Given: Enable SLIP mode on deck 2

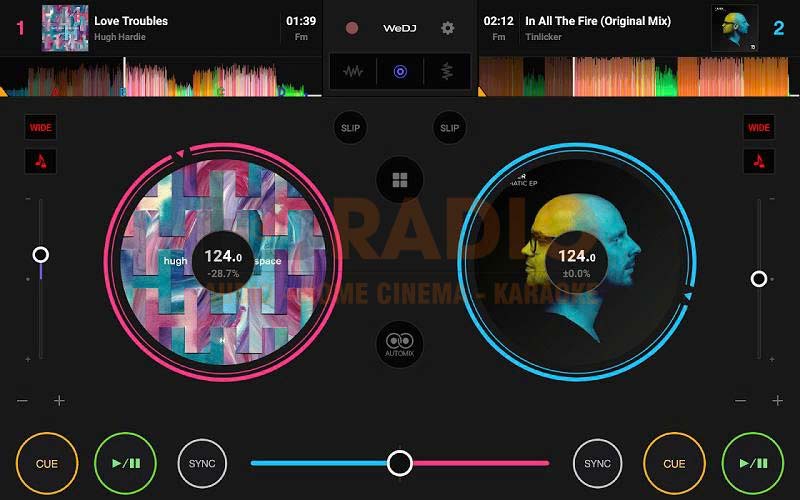Looking at the screenshot, I should pos(450,128).
